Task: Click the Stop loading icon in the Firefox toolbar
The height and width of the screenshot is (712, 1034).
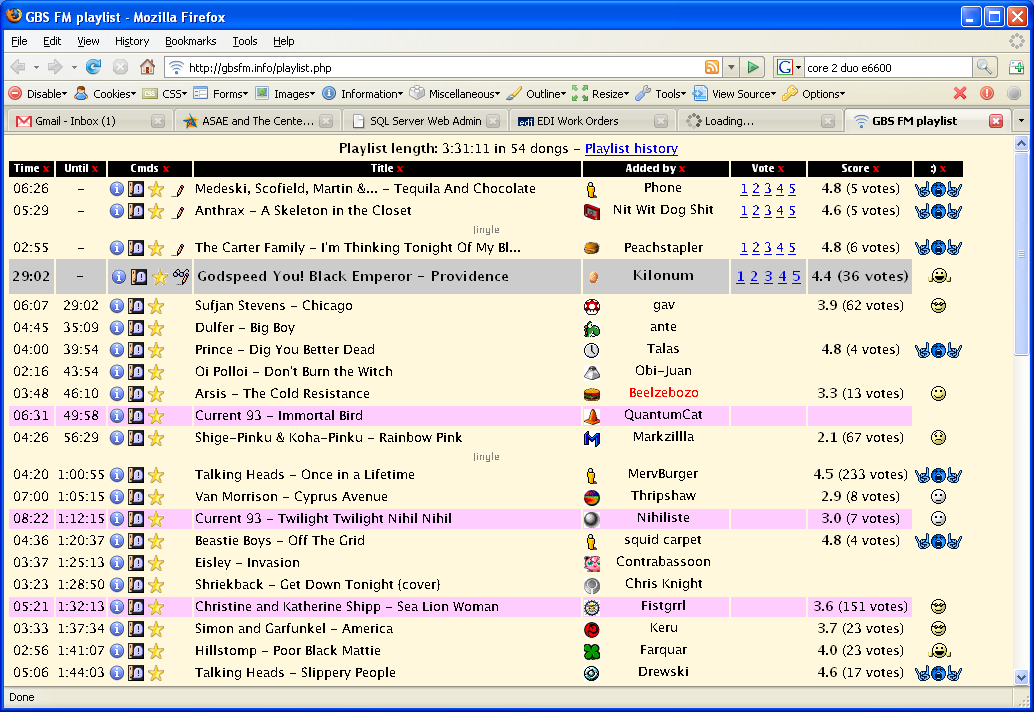Action: (x=120, y=67)
